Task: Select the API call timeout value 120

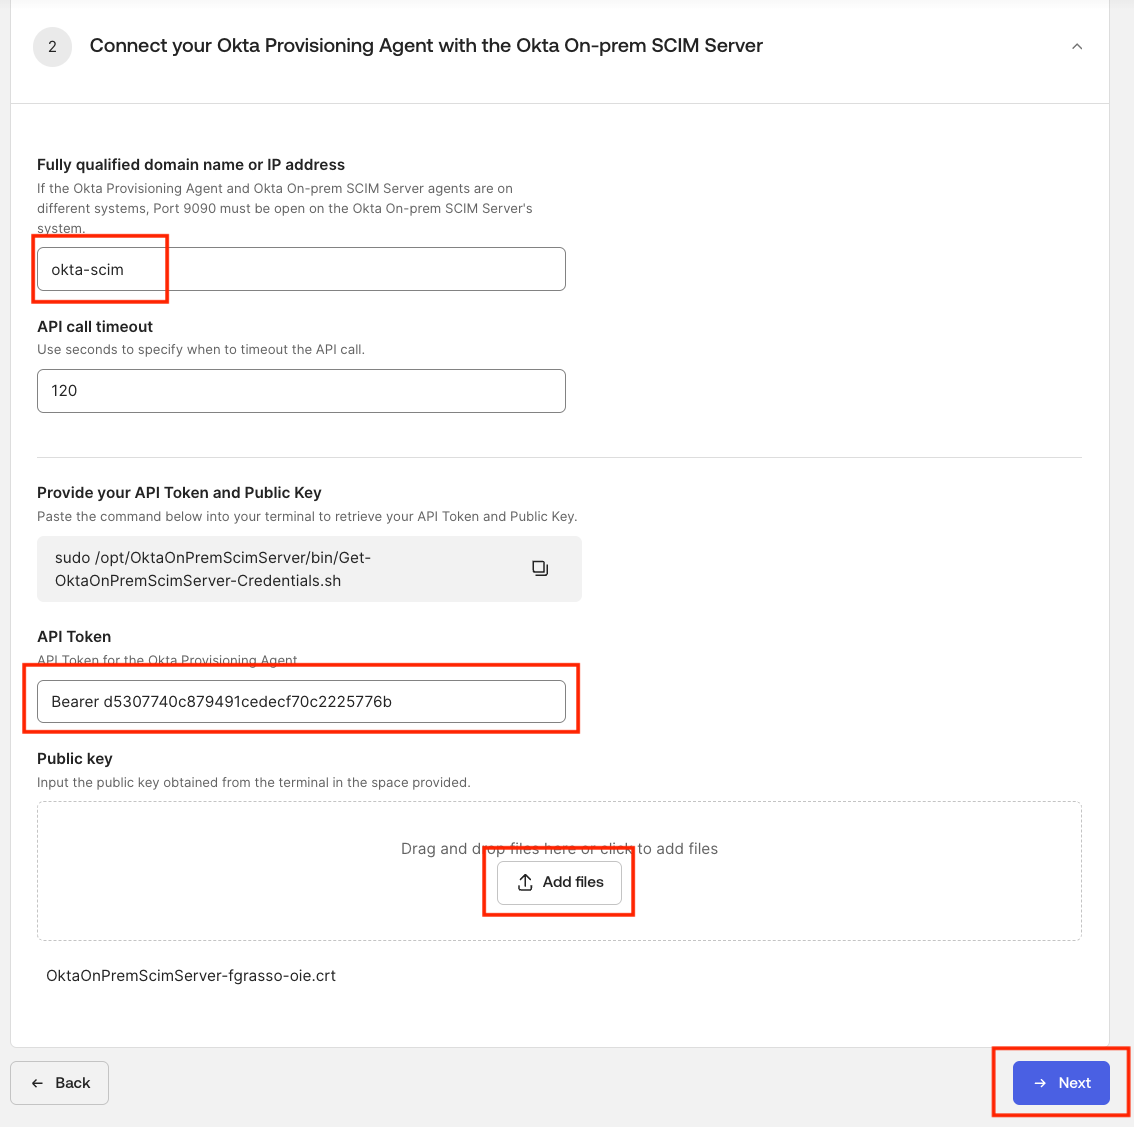Action: tap(300, 390)
